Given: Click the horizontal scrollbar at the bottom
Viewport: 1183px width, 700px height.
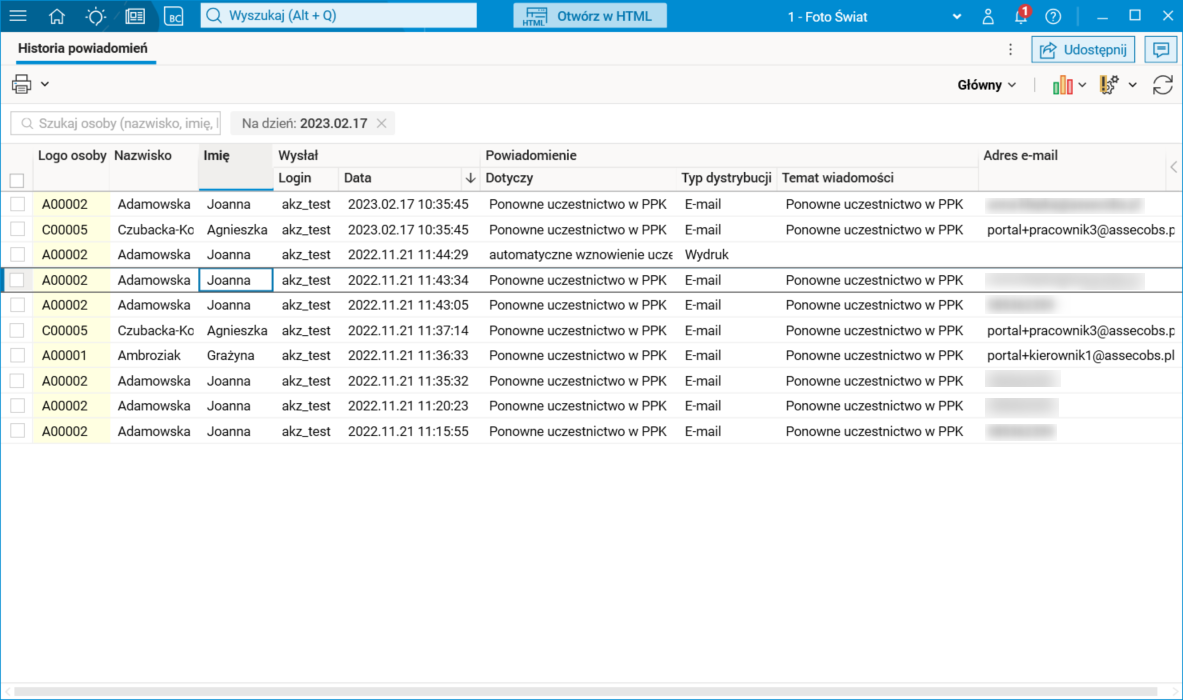Looking at the screenshot, I should coord(585,691).
